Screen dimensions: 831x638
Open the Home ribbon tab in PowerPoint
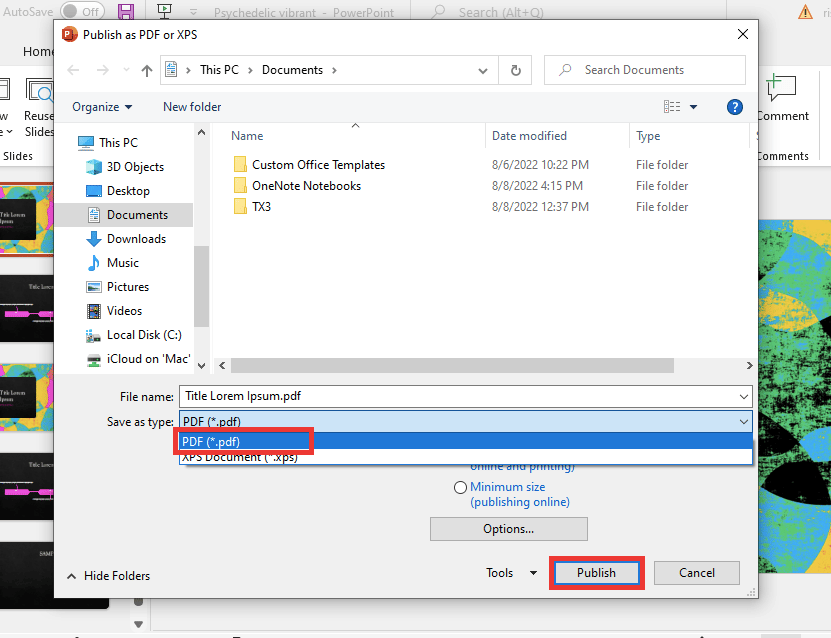click(38, 51)
